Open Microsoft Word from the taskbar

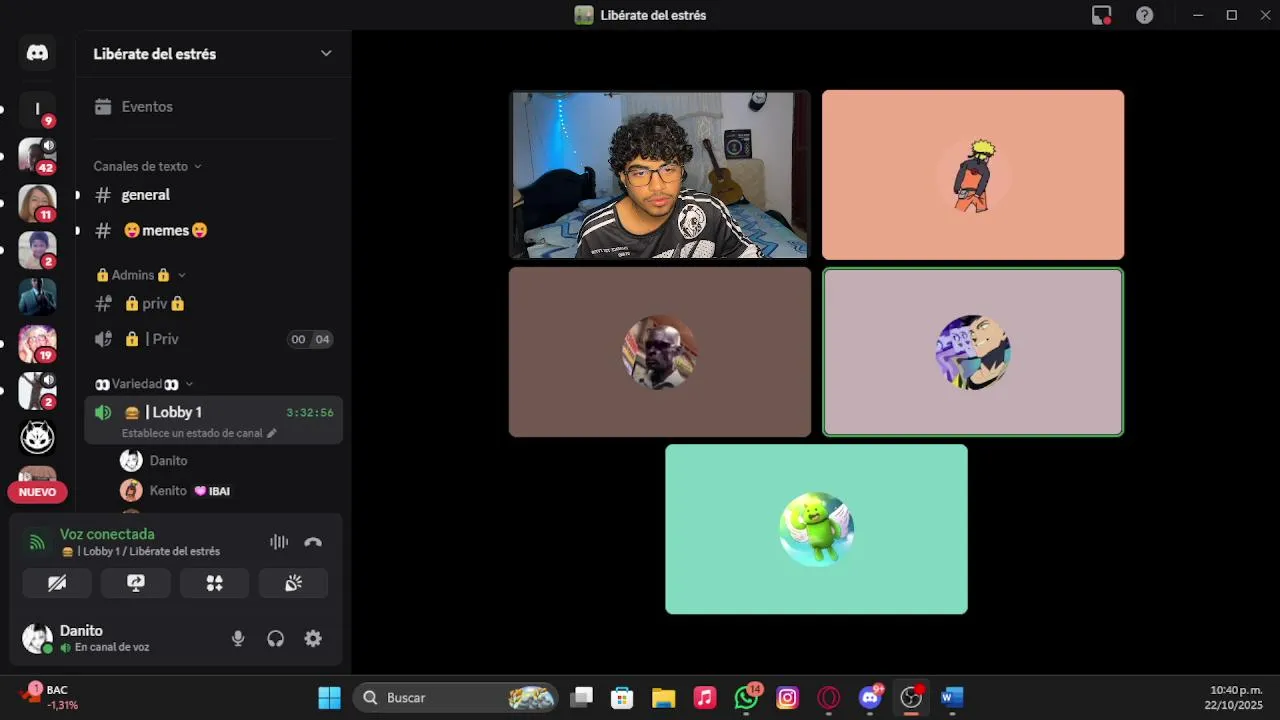point(952,698)
